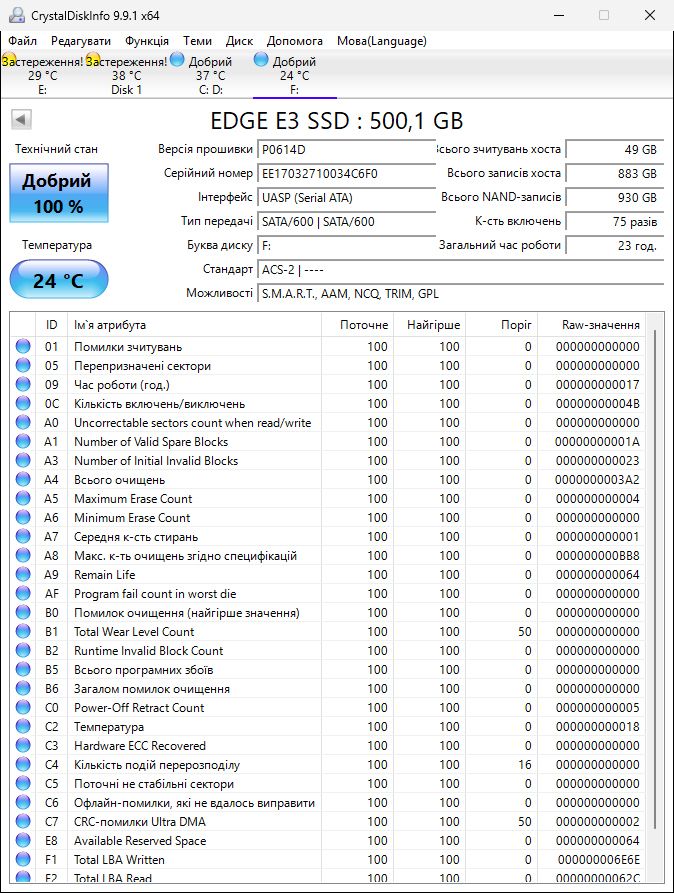Click status orb for A7 row
674x893 pixels.
click(x=23, y=536)
